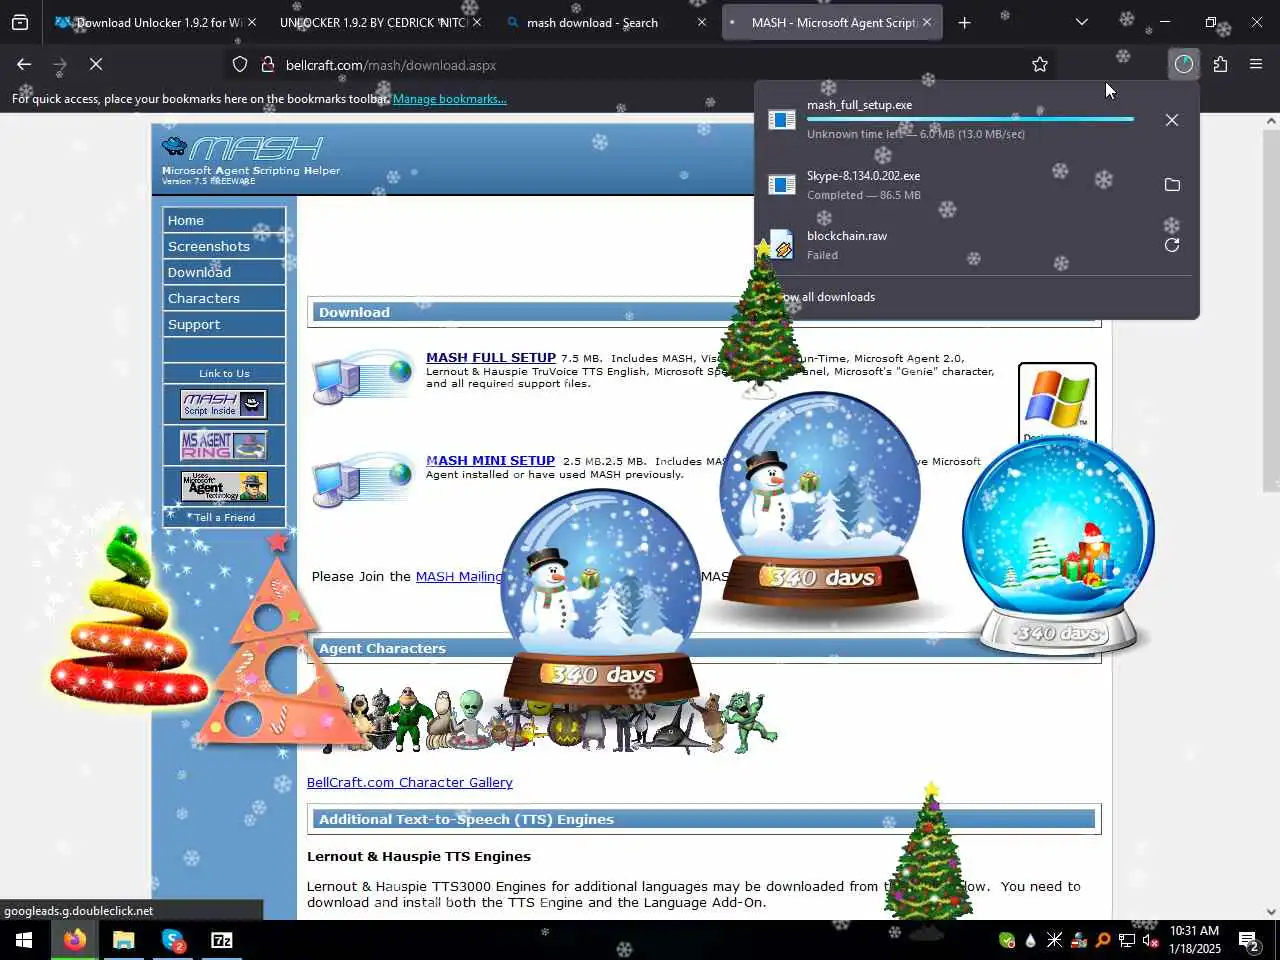Open the MASH Mailing list link
The width and height of the screenshot is (1280, 960).
coord(459,576)
